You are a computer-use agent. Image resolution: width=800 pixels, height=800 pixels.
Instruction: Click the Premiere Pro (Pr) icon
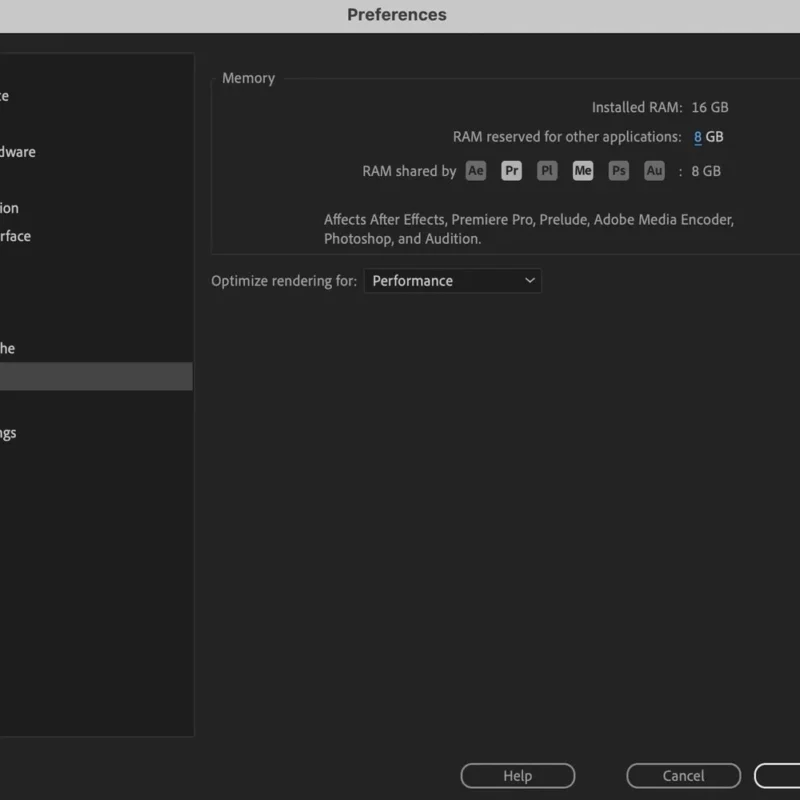click(511, 171)
